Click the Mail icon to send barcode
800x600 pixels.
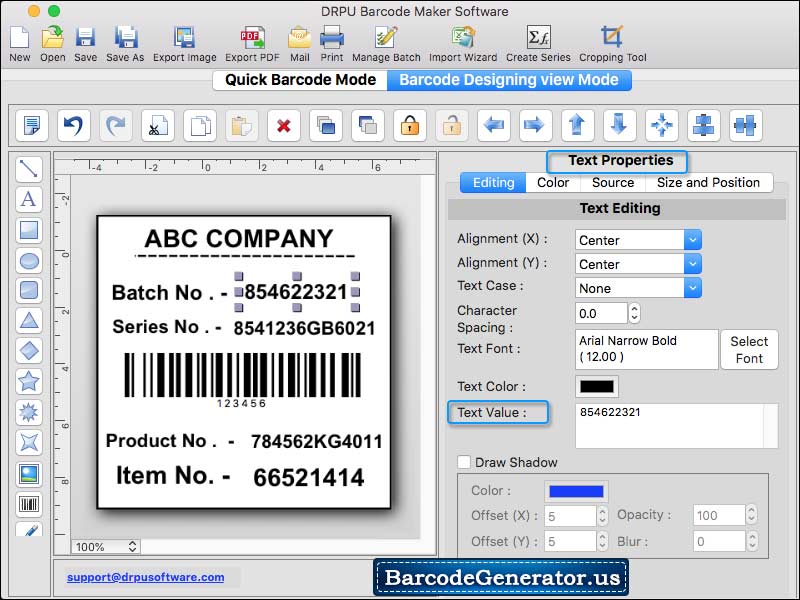[298, 38]
